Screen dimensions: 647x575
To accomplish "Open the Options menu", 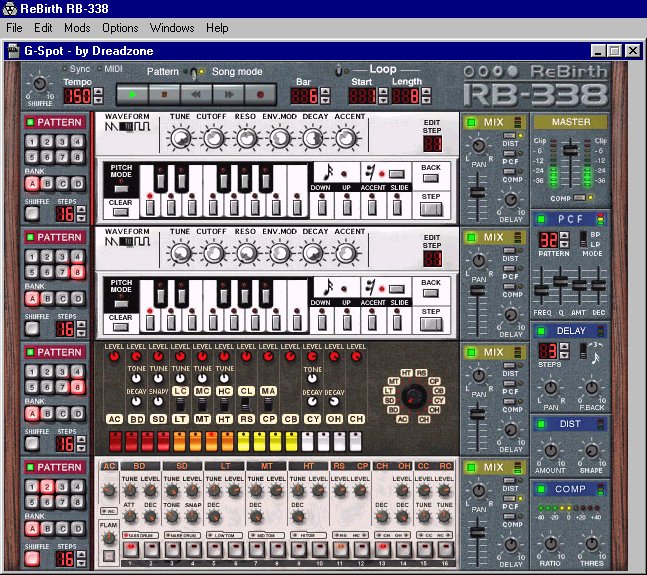I will (120, 28).
